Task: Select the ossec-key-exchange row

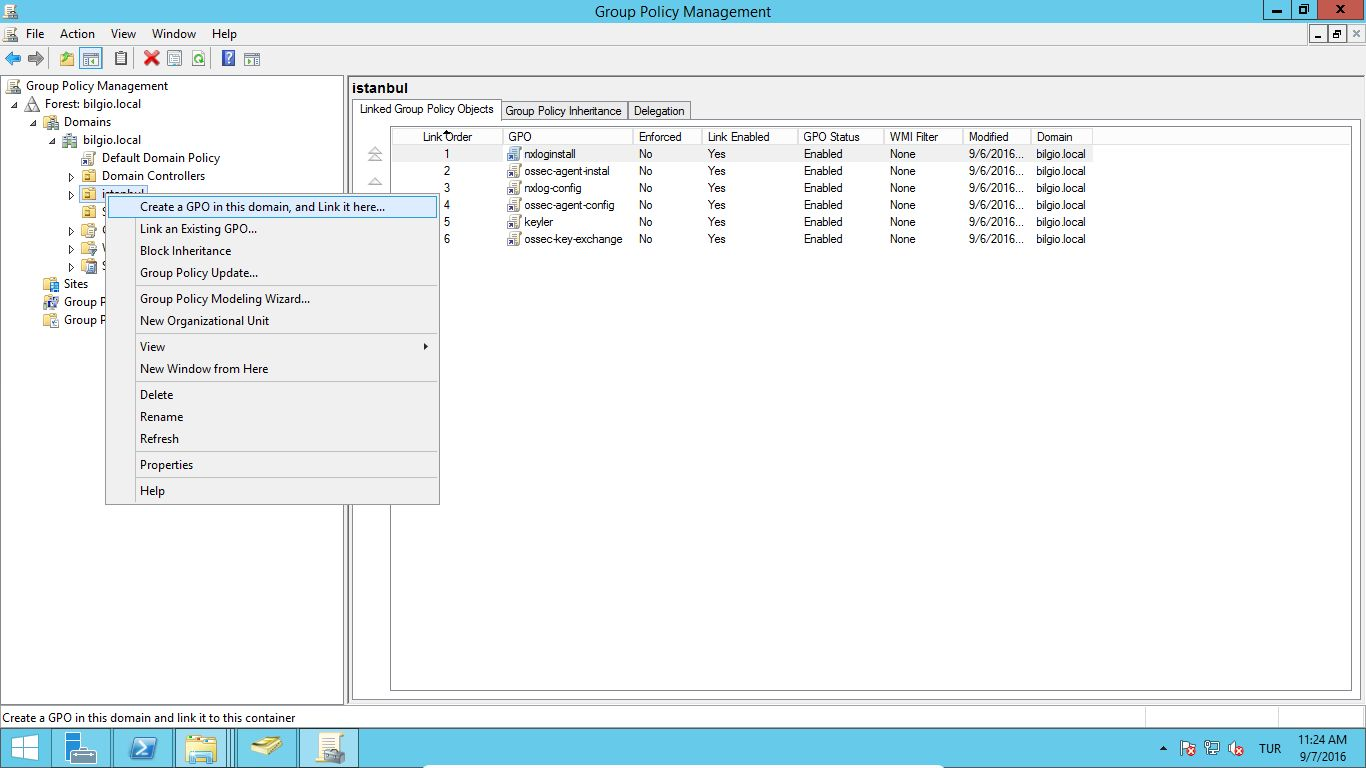Action: [x=740, y=239]
